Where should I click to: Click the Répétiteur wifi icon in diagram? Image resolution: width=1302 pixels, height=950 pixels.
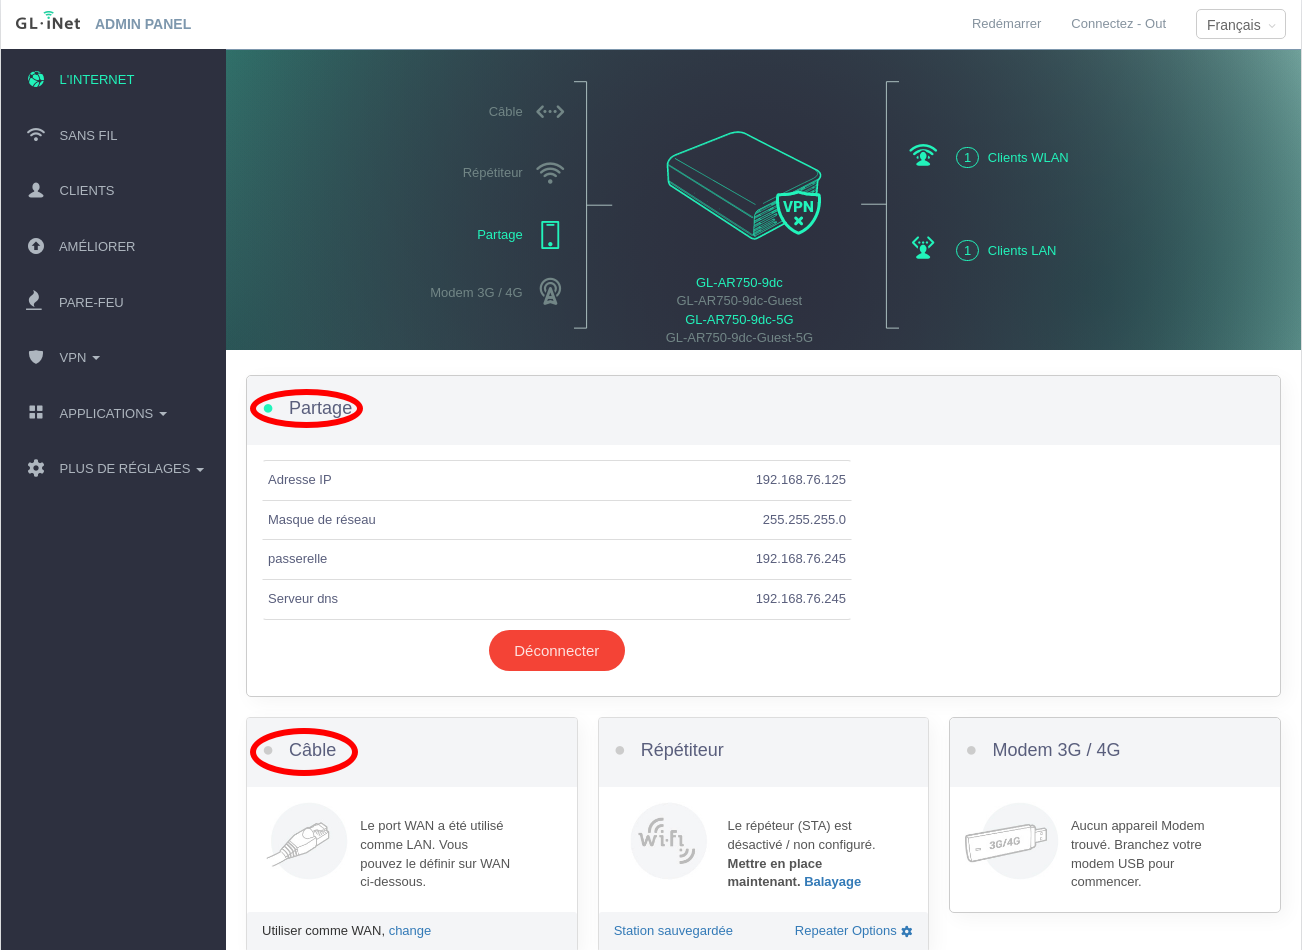tap(550, 173)
